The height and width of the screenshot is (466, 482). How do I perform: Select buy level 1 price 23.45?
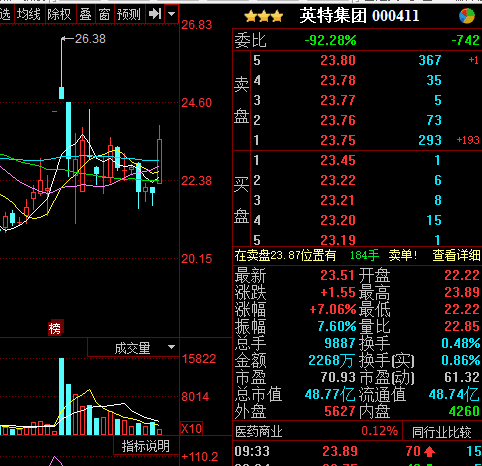point(338,160)
